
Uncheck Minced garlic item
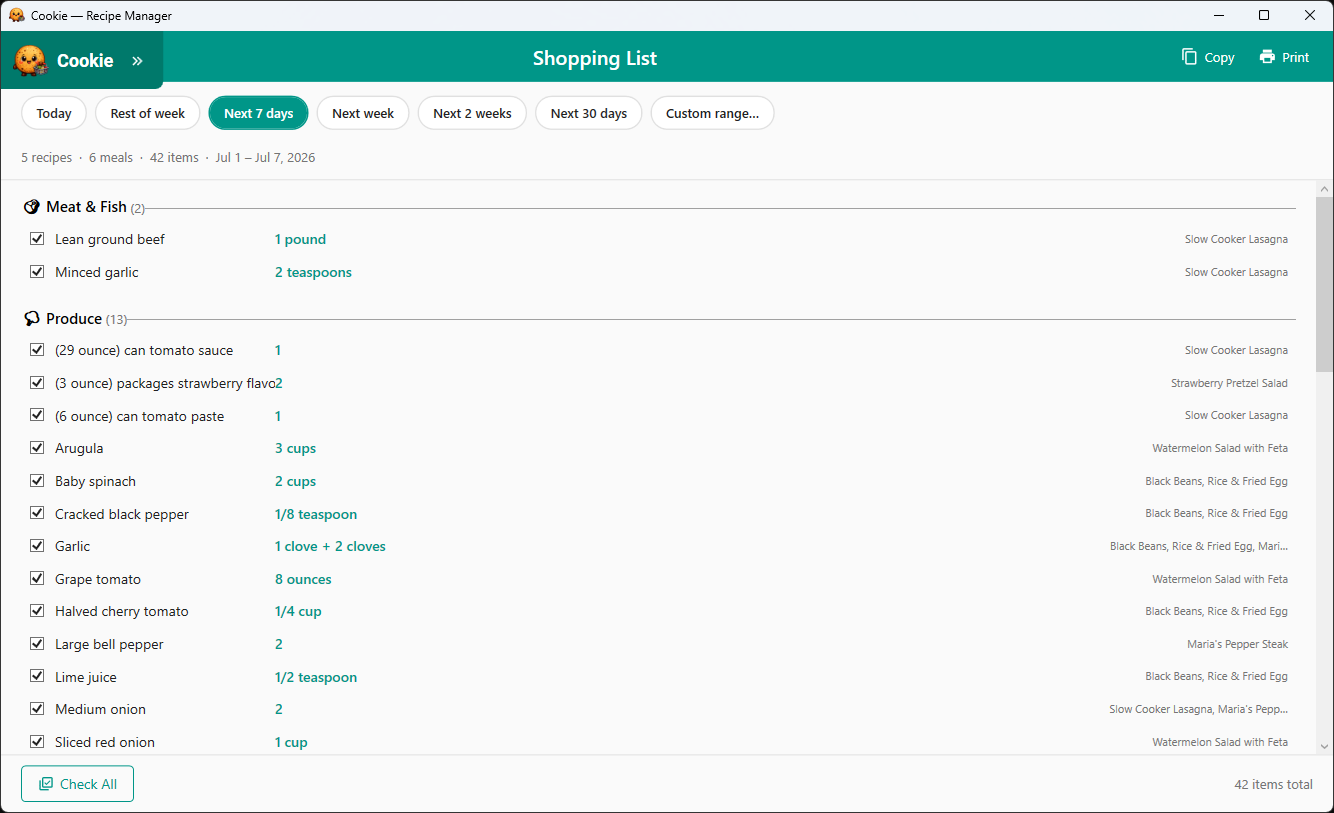(37, 272)
